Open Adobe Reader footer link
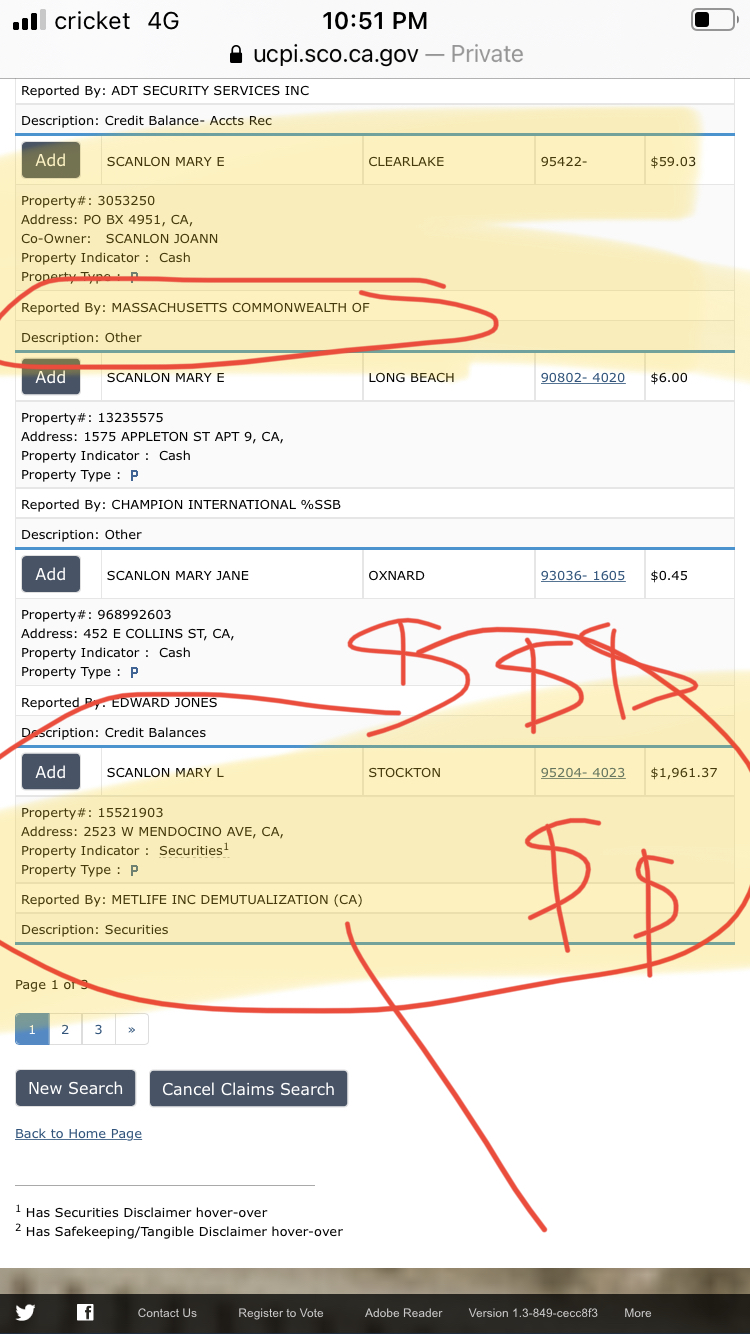 [x=404, y=1313]
